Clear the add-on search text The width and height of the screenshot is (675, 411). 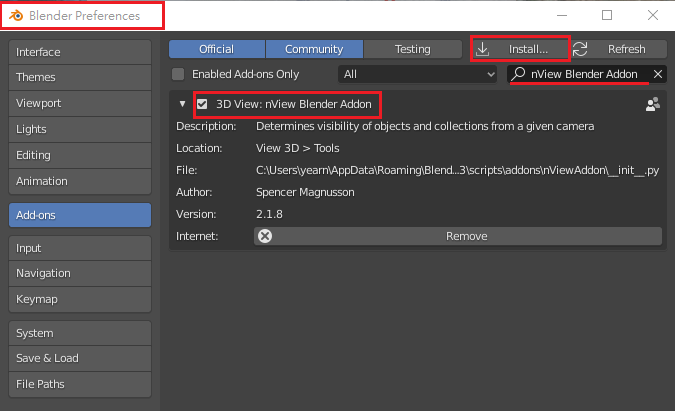658,74
